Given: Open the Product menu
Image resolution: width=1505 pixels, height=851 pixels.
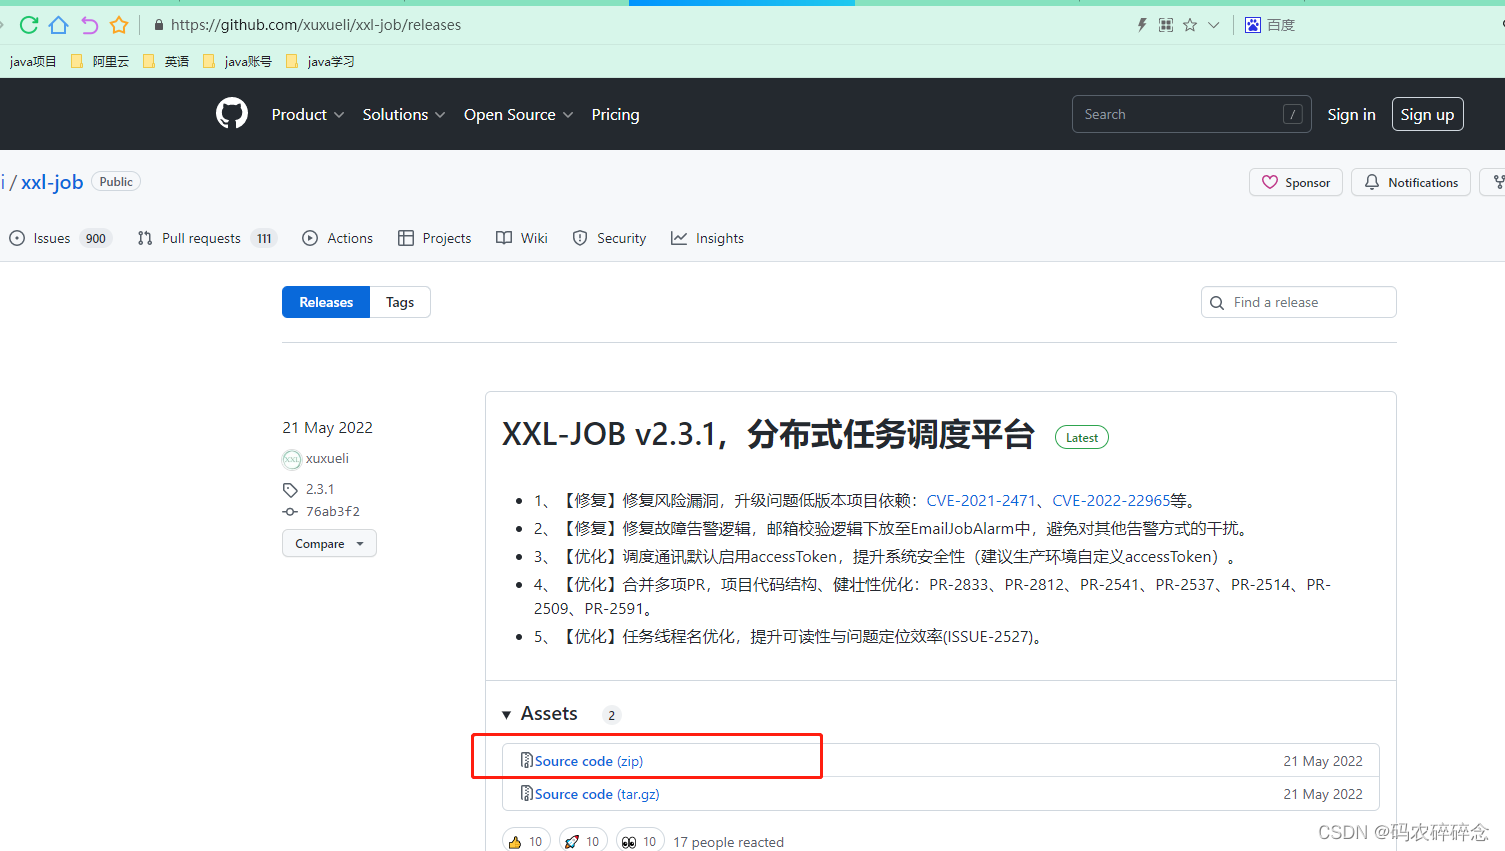Looking at the screenshot, I should [308, 114].
